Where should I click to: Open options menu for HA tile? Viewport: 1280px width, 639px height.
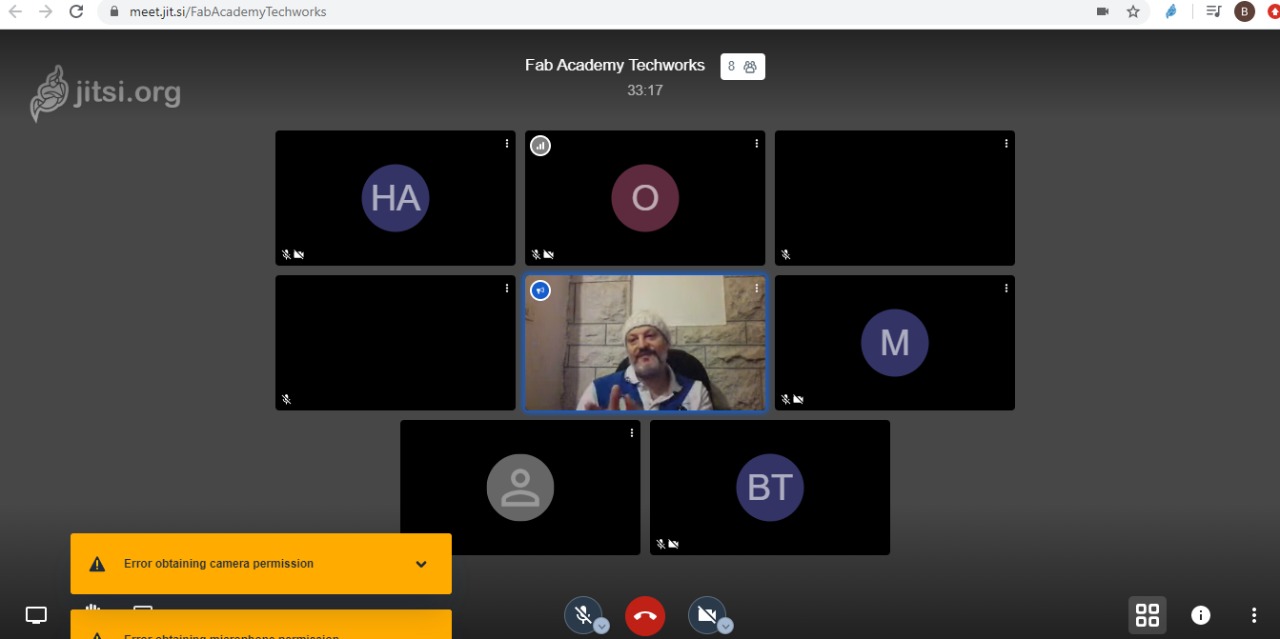507,144
